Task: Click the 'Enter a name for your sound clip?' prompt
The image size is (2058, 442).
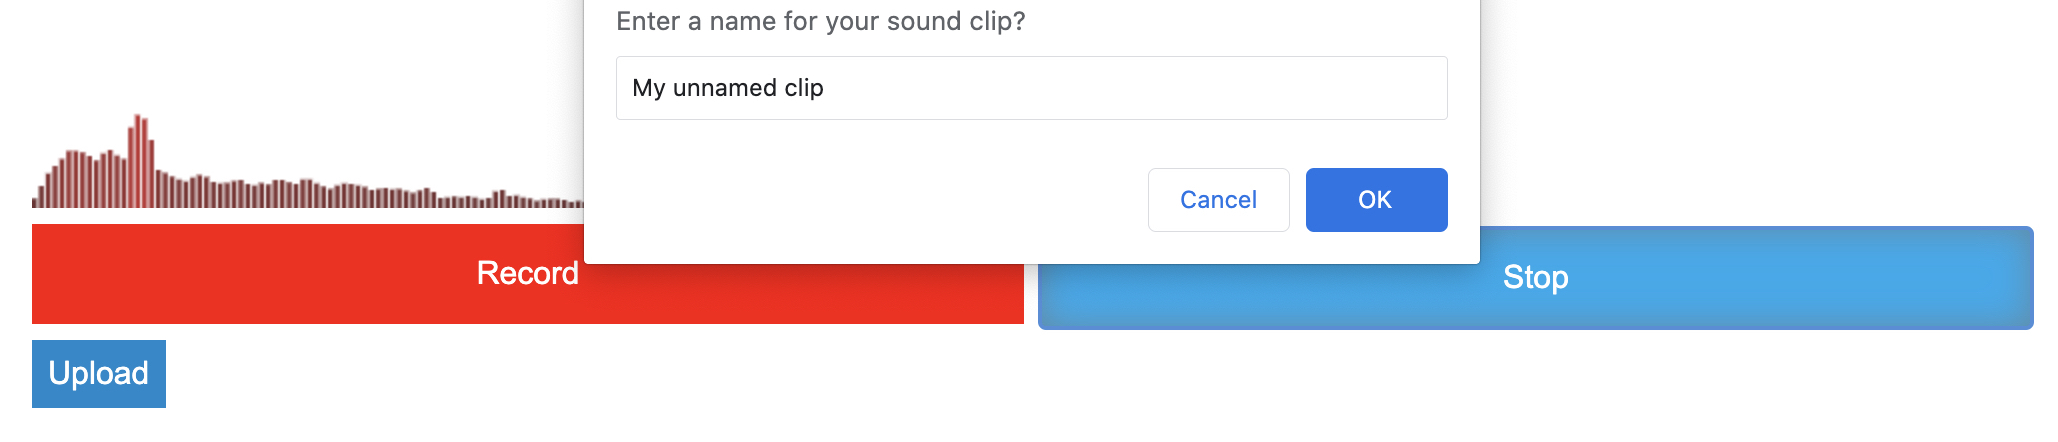Action: (820, 21)
